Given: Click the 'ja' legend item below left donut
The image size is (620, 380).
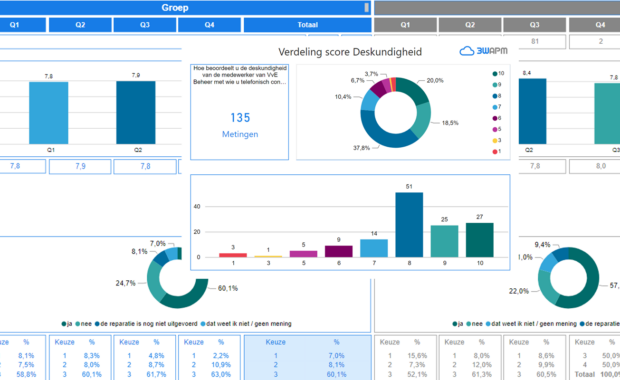Looking at the screenshot, I should click(x=67, y=324).
